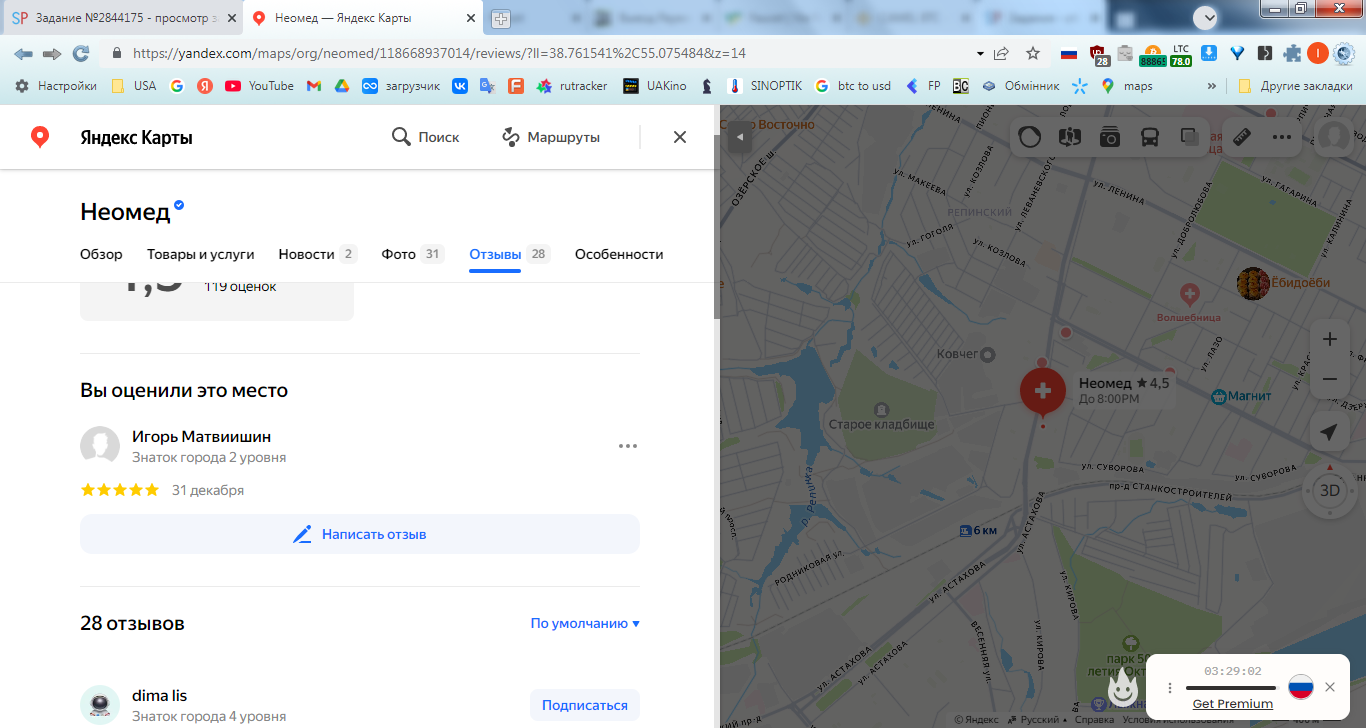This screenshot has width=1366, height=728.
Task: Click the my location arrow button
Action: [x=1329, y=432]
